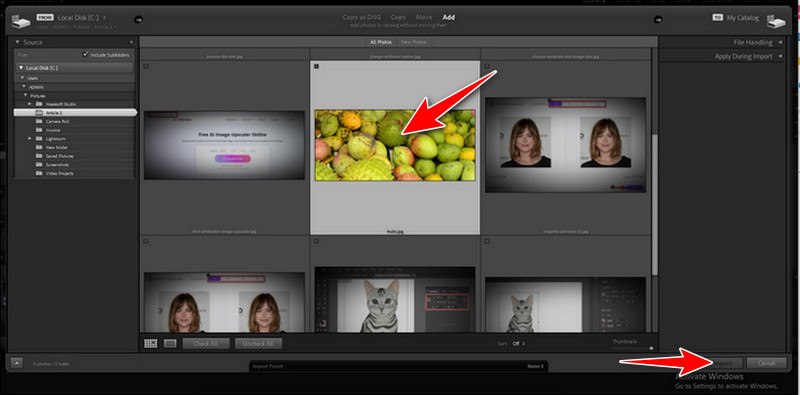Collapse the Source panel triangle
This screenshot has height=395, width=800.
coord(17,42)
